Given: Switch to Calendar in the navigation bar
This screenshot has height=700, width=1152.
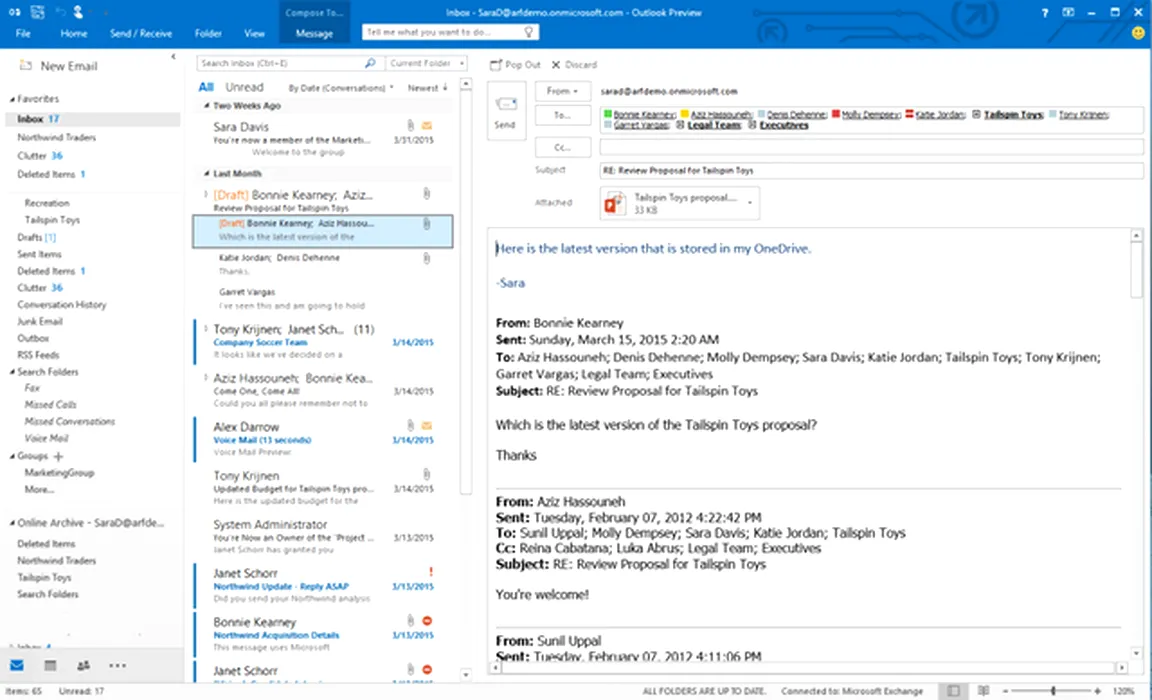Looking at the screenshot, I should point(50,665).
